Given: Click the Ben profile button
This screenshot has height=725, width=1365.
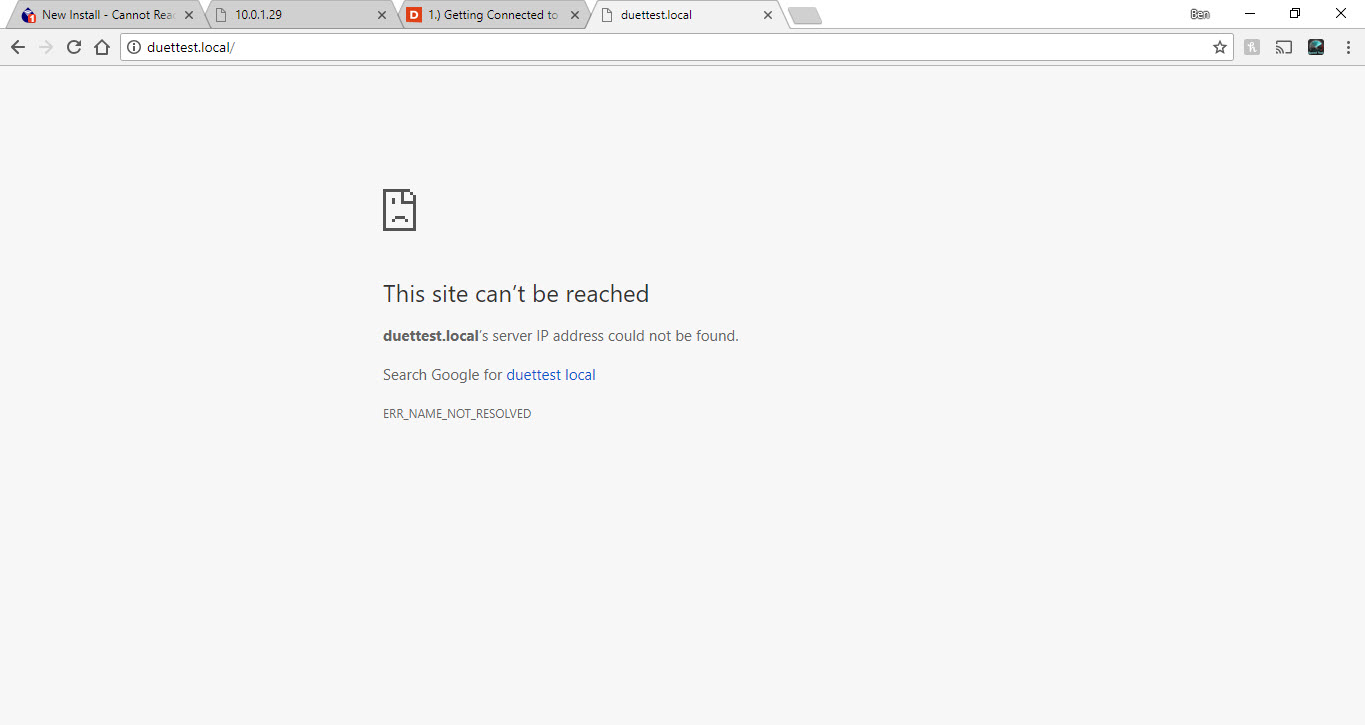Looking at the screenshot, I should pyautogui.click(x=1199, y=14).
